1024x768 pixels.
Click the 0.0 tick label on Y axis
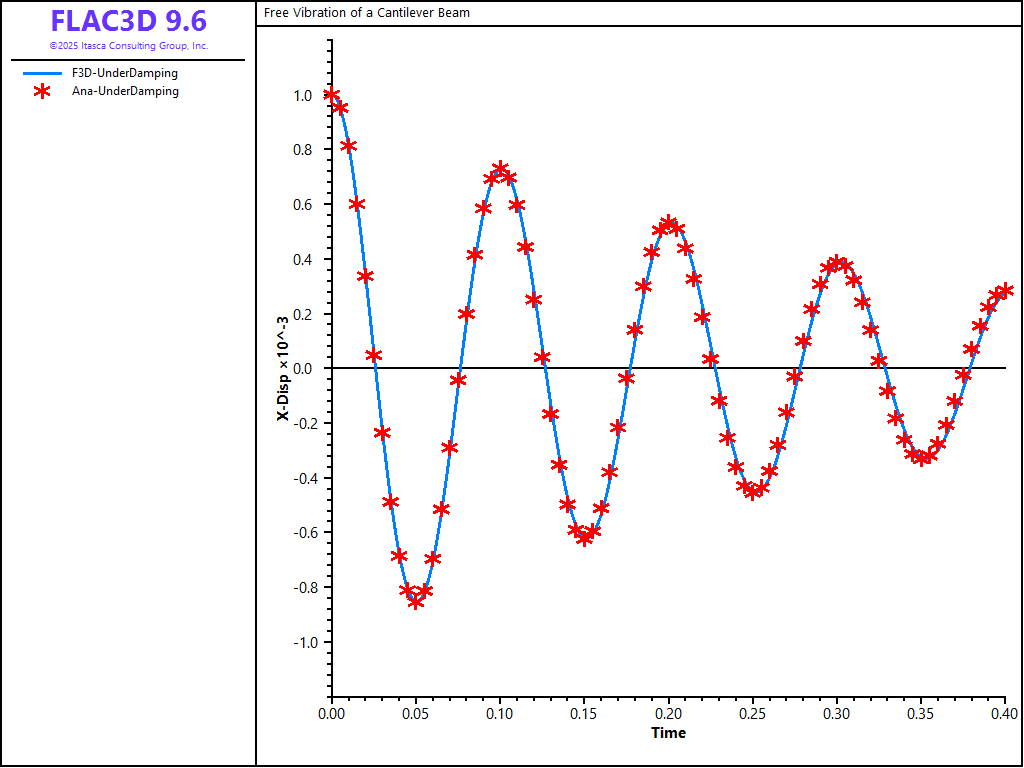tap(302, 369)
